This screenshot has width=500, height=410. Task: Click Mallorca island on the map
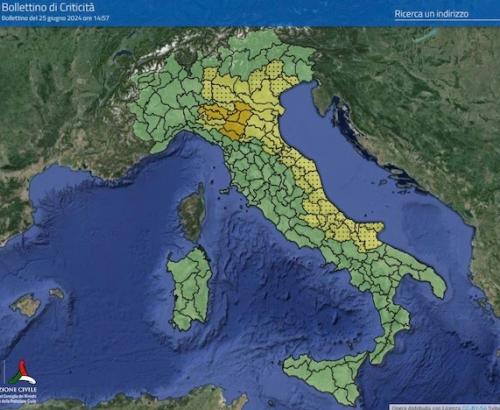coord(26,305)
